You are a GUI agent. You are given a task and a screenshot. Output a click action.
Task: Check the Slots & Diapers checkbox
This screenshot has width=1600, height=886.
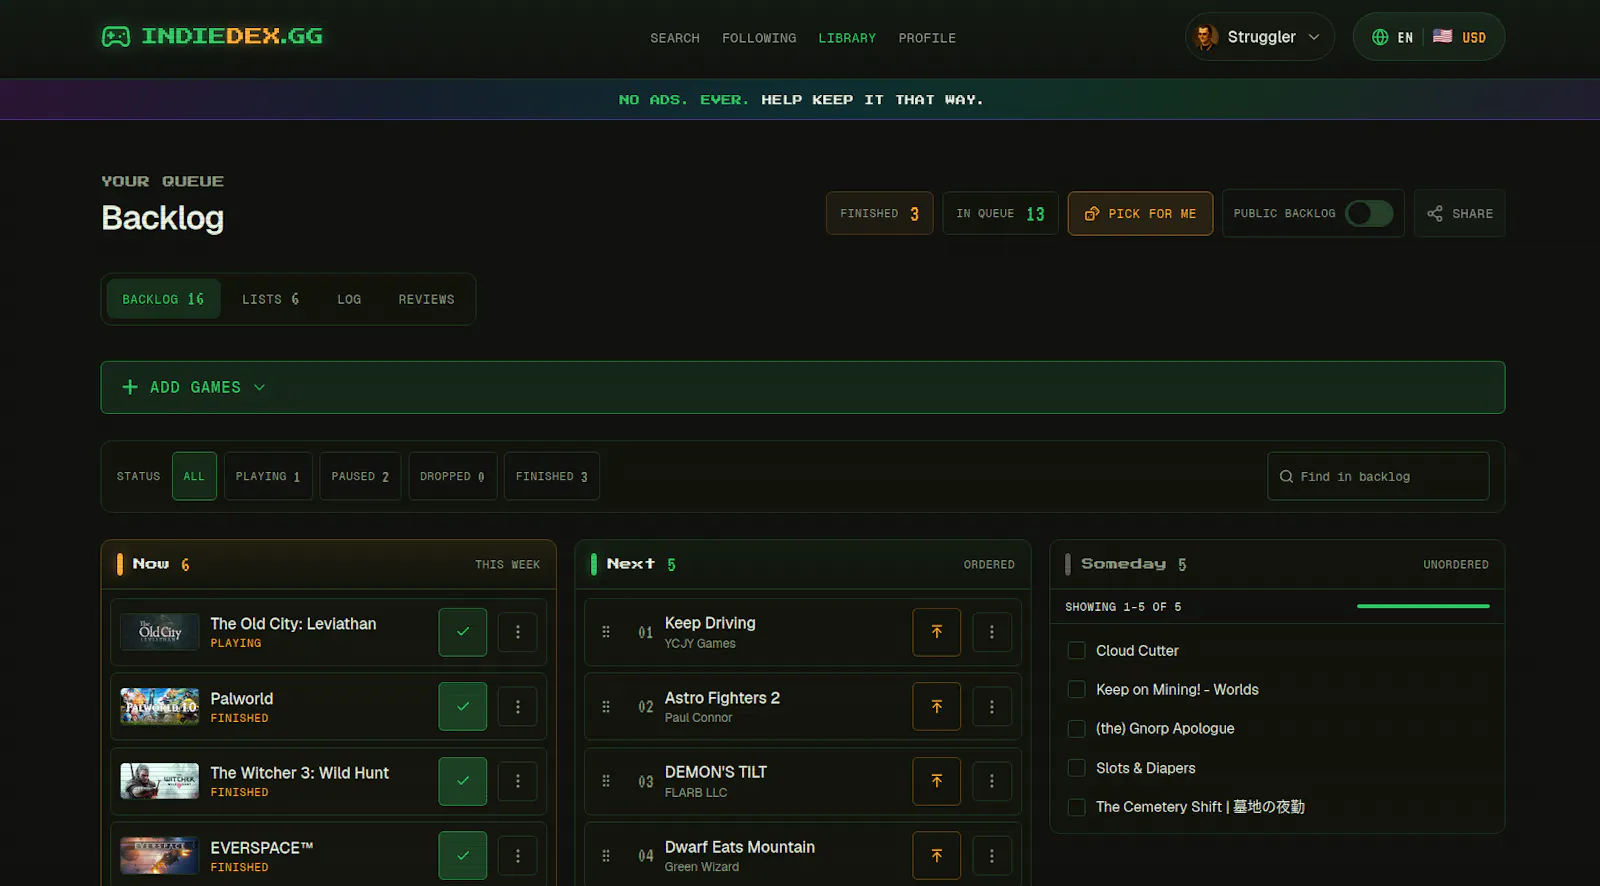(1077, 768)
